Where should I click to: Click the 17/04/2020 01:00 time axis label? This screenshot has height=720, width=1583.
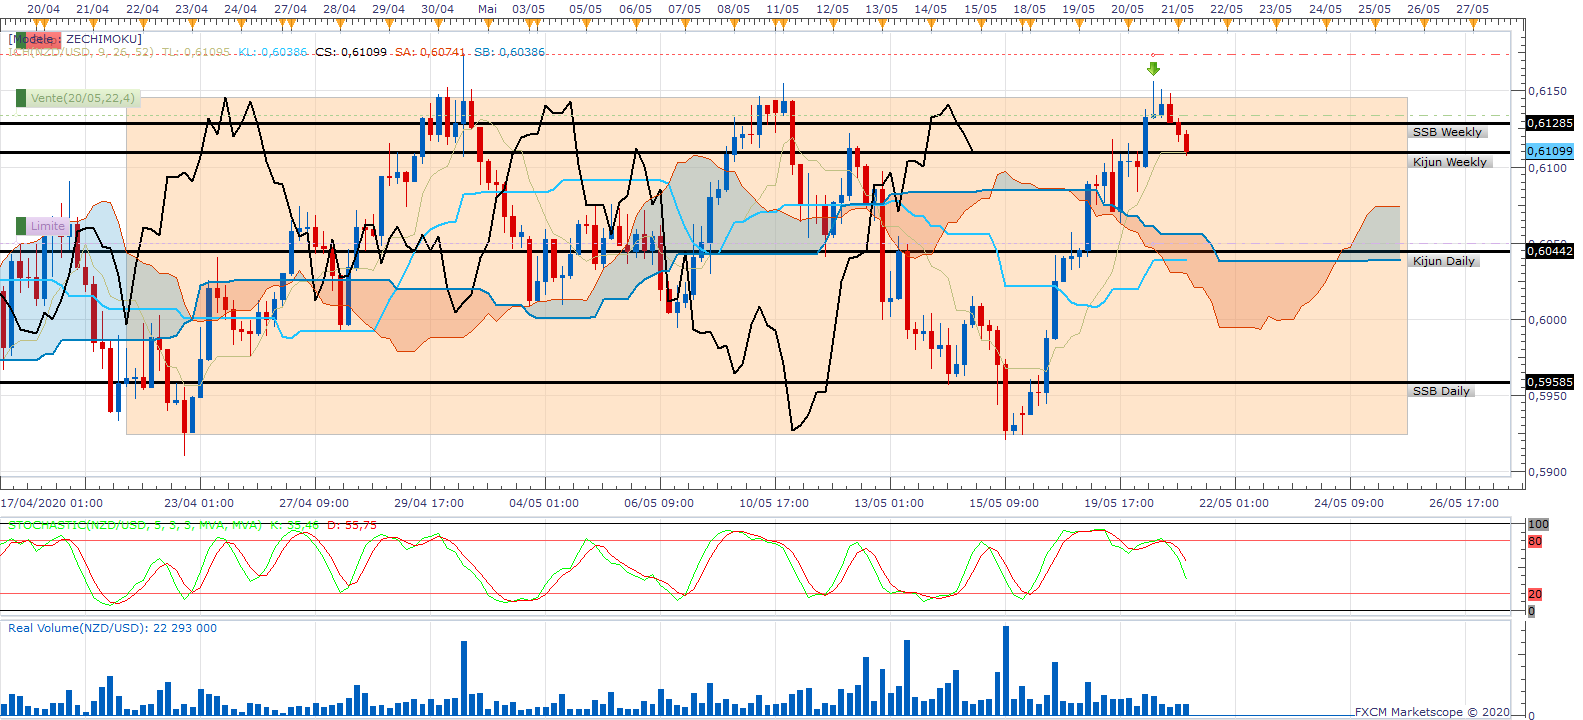52,503
